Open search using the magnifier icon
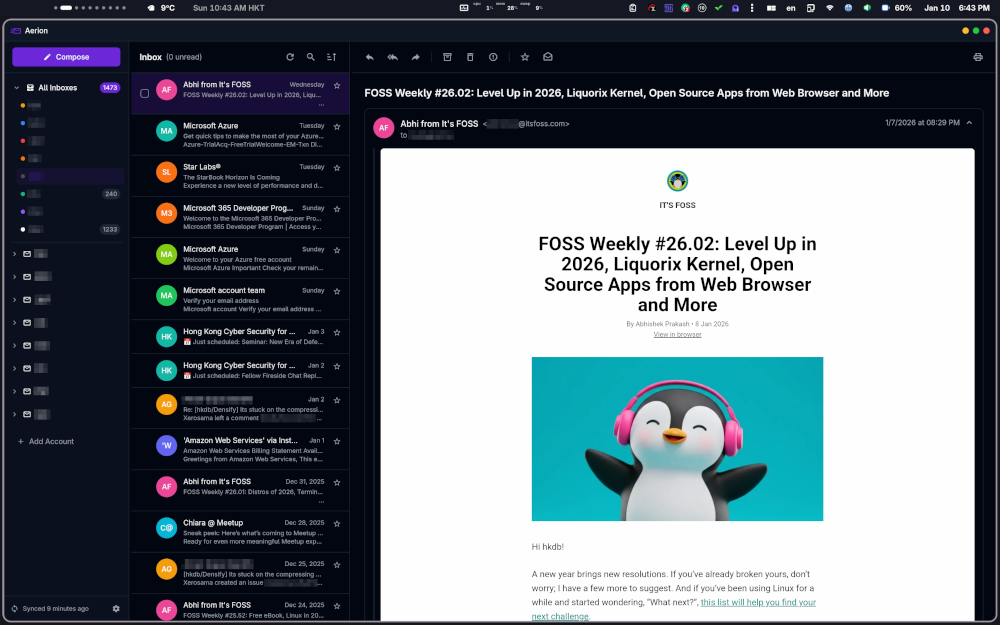This screenshot has height=625, width=1000. pyautogui.click(x=311, y=57)
